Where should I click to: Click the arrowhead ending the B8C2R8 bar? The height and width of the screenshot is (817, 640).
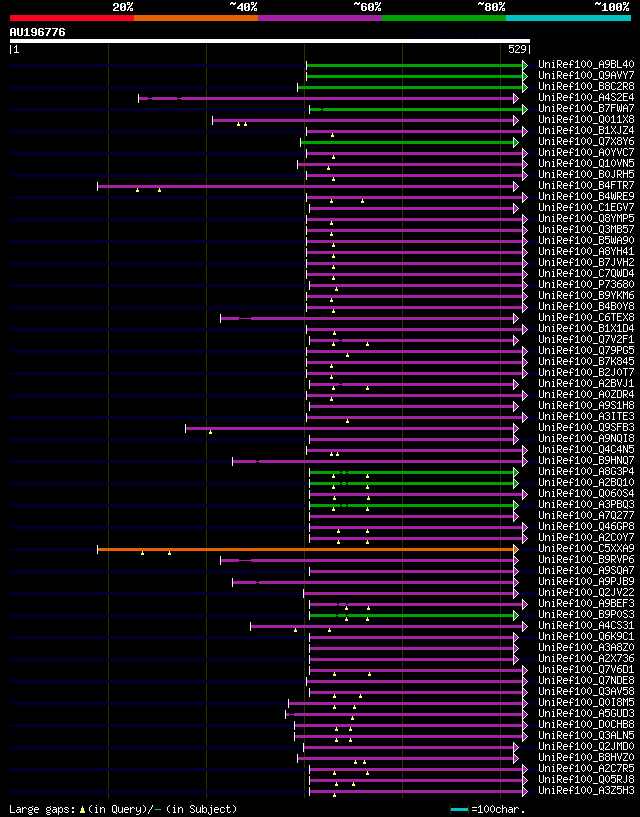pyautogui.click(x=525, y=87)
